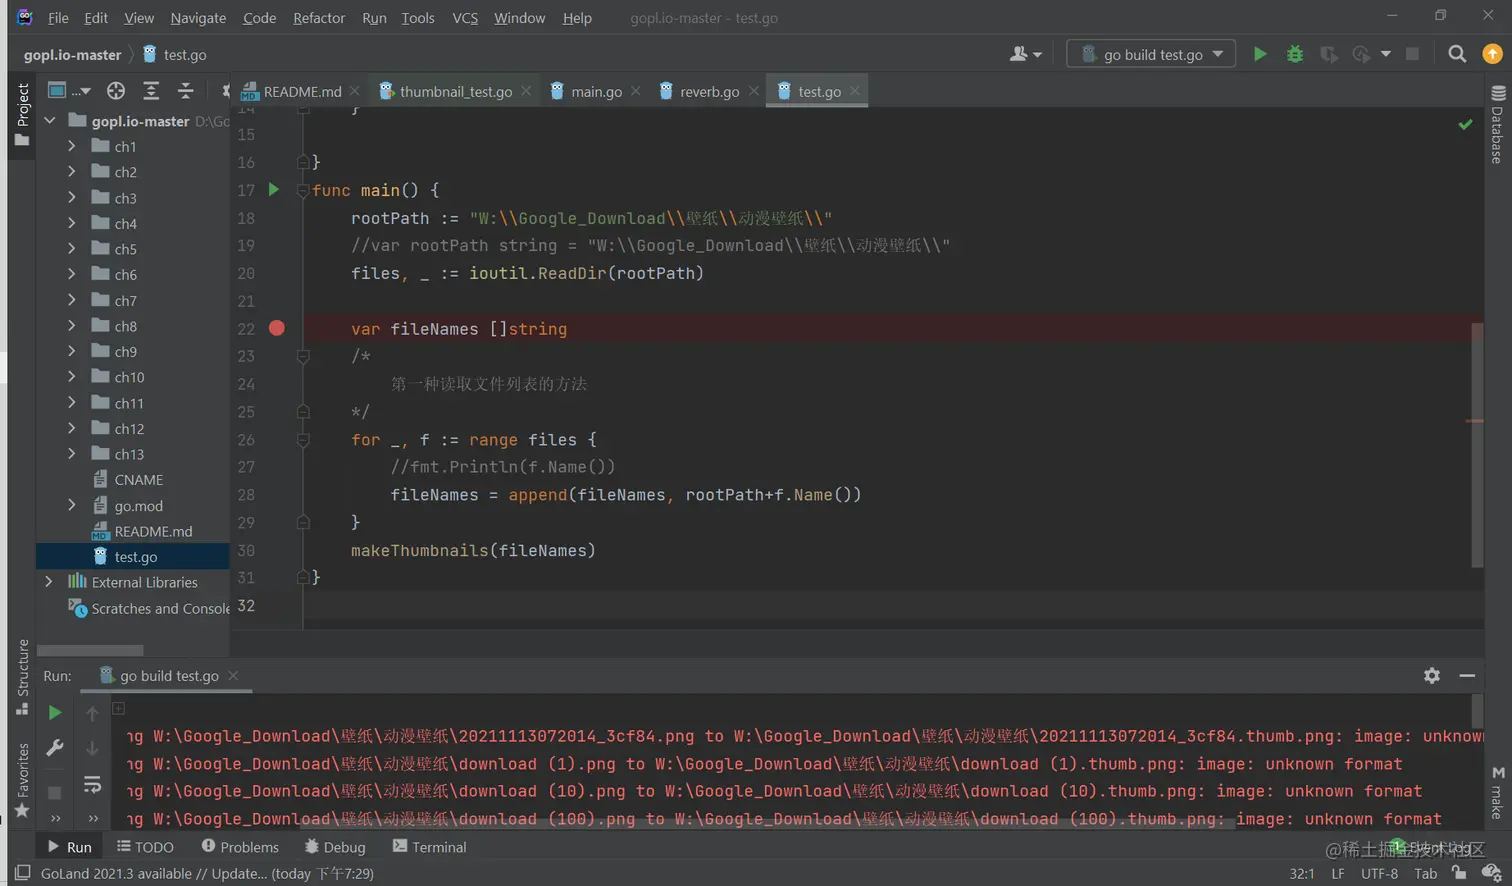Open the Database sidebar panel
Screen dimensions: 1512x886
1497,124
